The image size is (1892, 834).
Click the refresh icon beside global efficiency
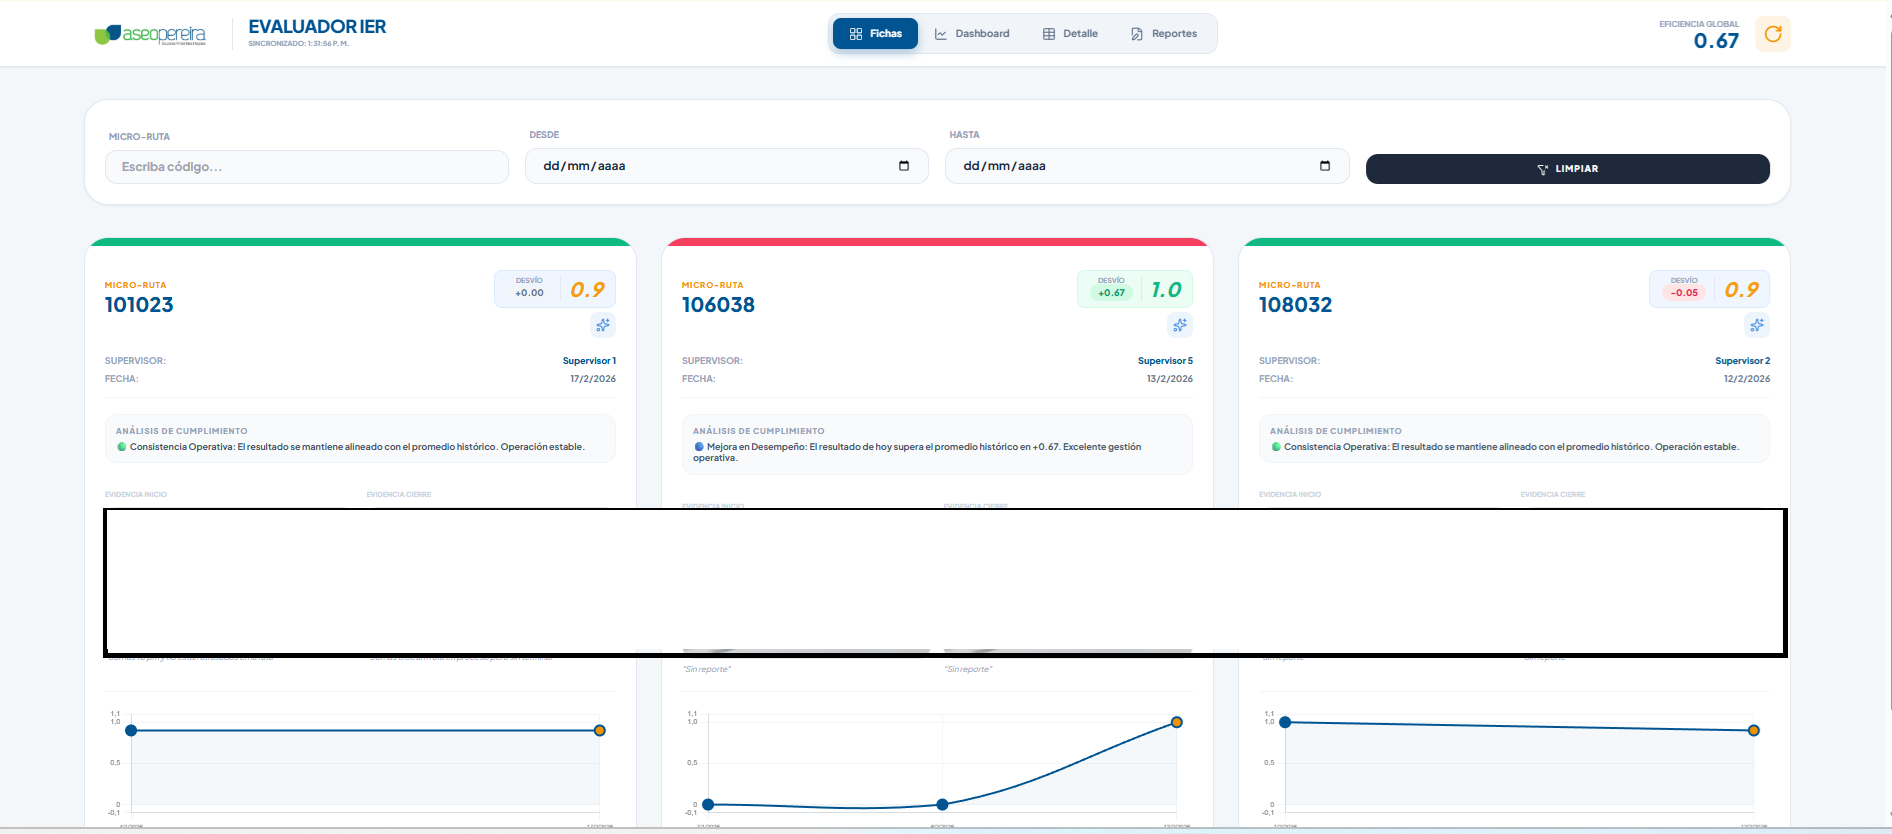click(1772, 34)
